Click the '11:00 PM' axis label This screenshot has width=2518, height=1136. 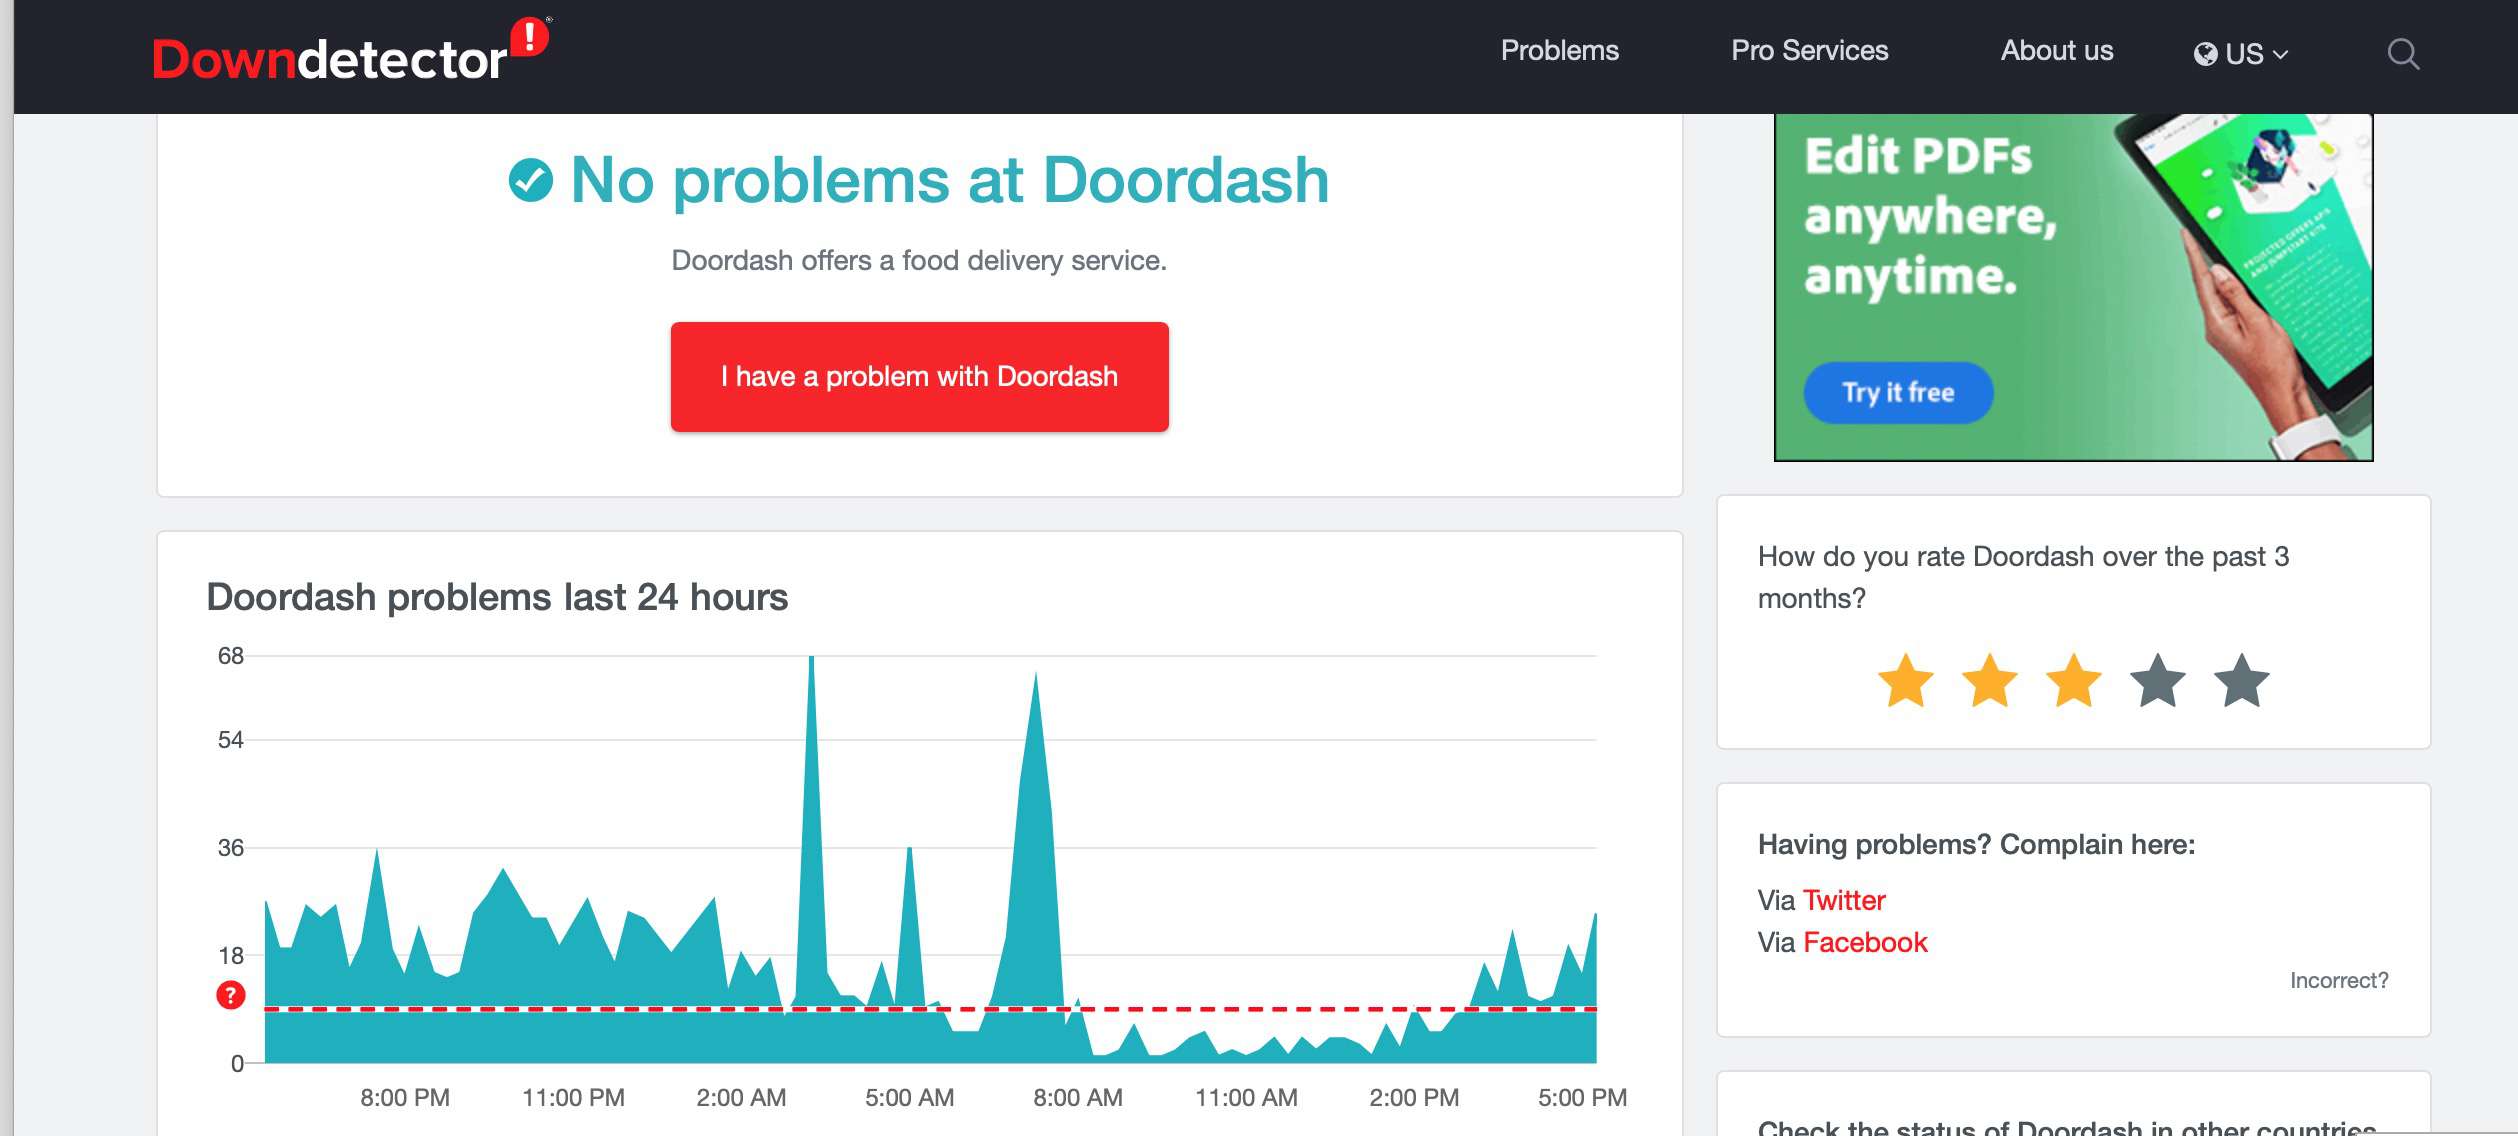point(573,1097)
